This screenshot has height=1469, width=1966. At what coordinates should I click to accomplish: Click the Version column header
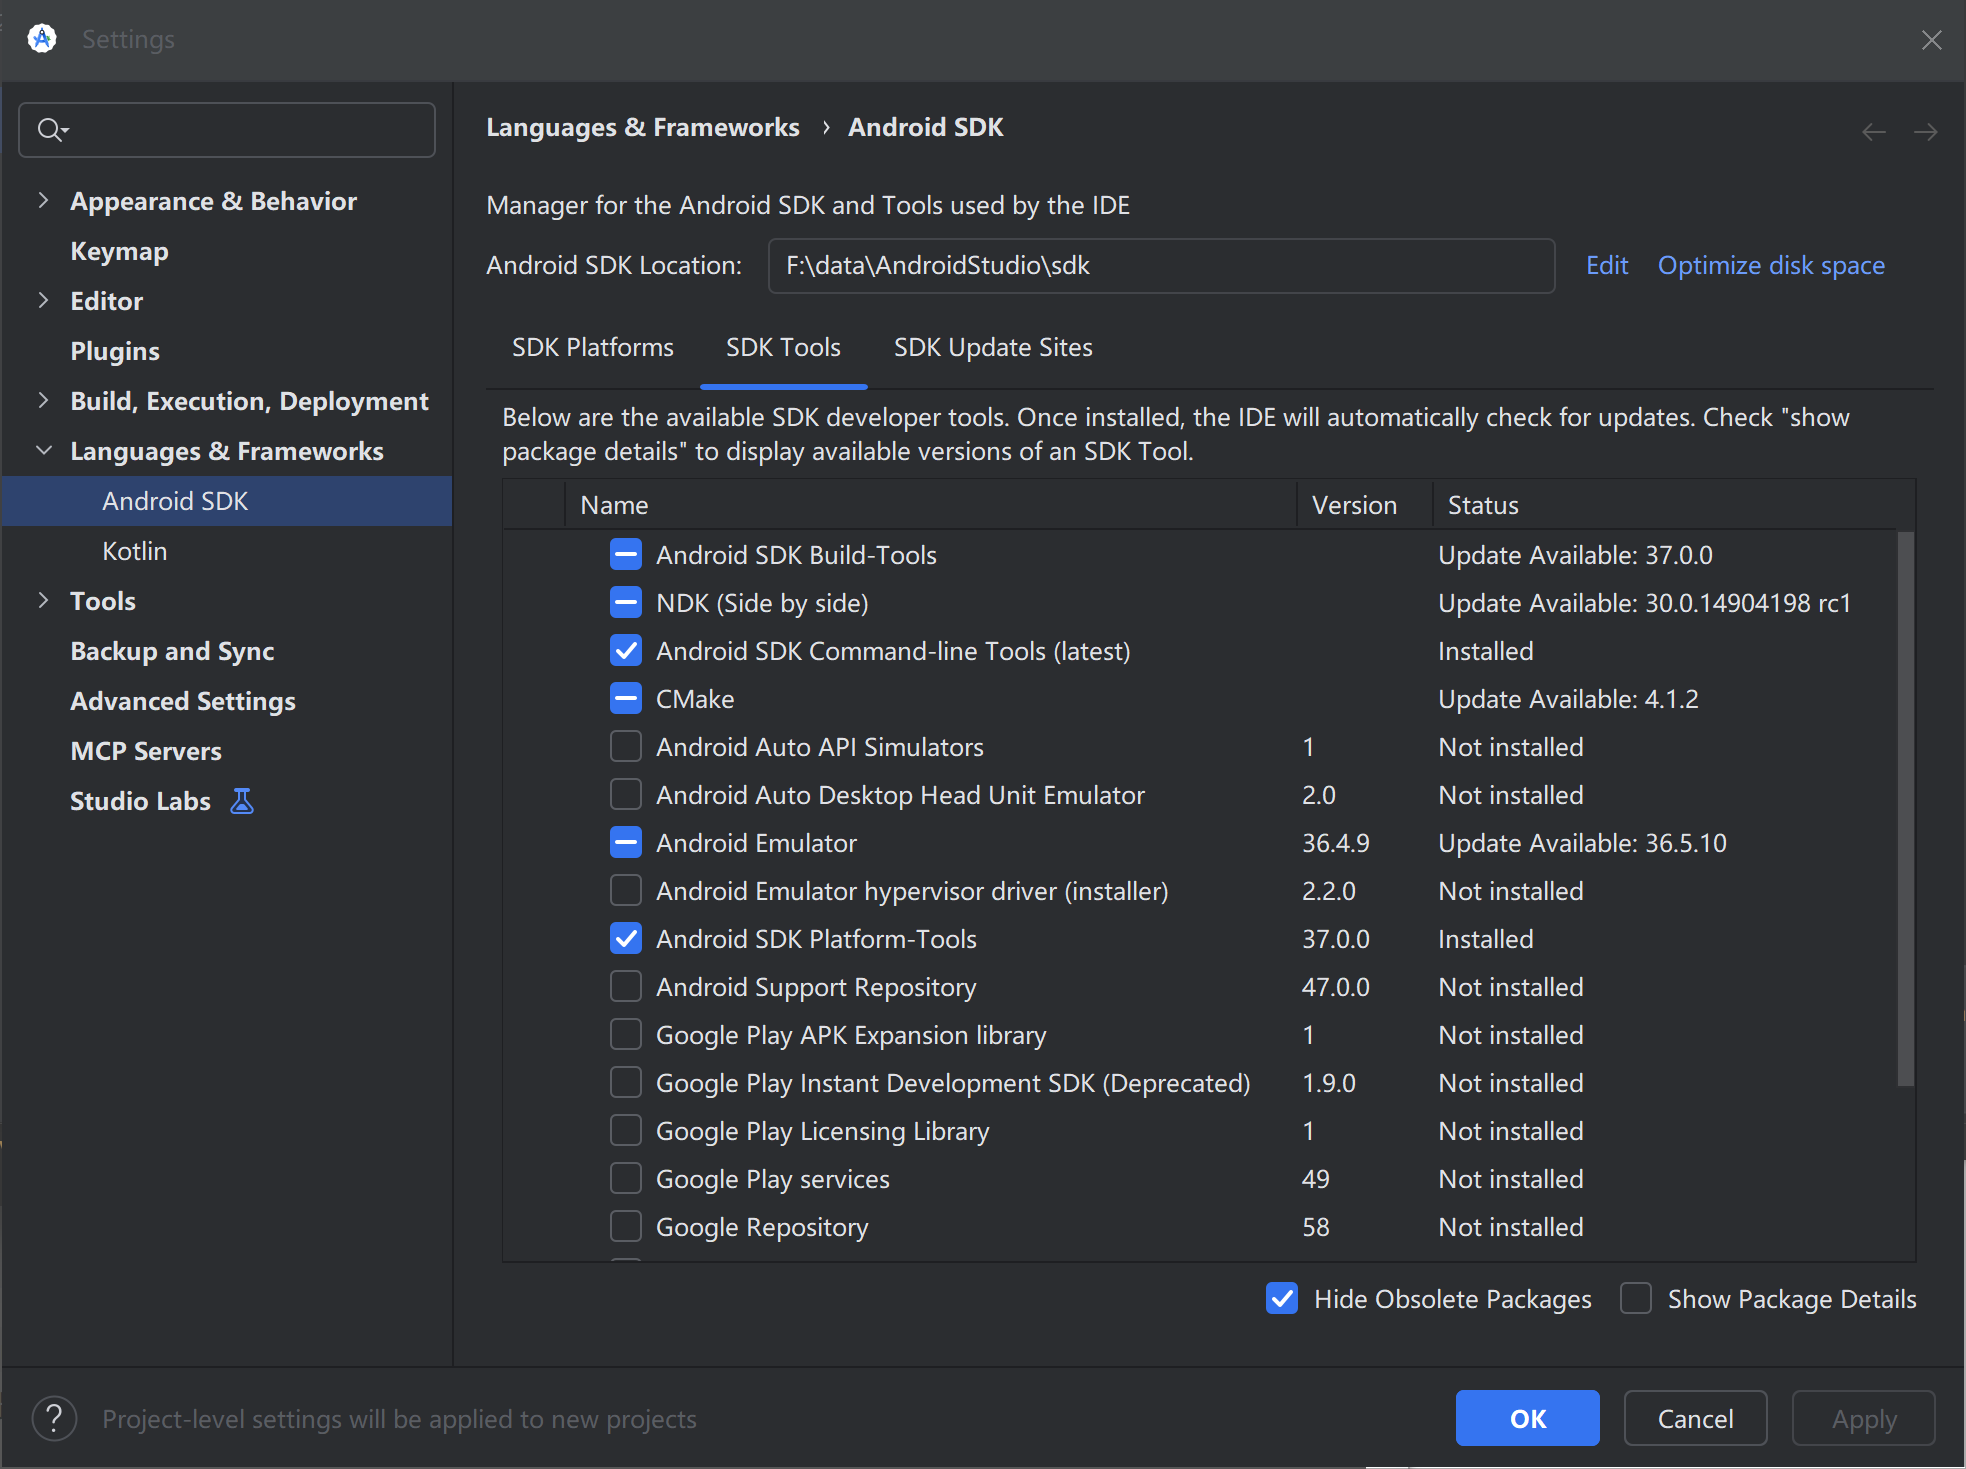[1365, 505]
